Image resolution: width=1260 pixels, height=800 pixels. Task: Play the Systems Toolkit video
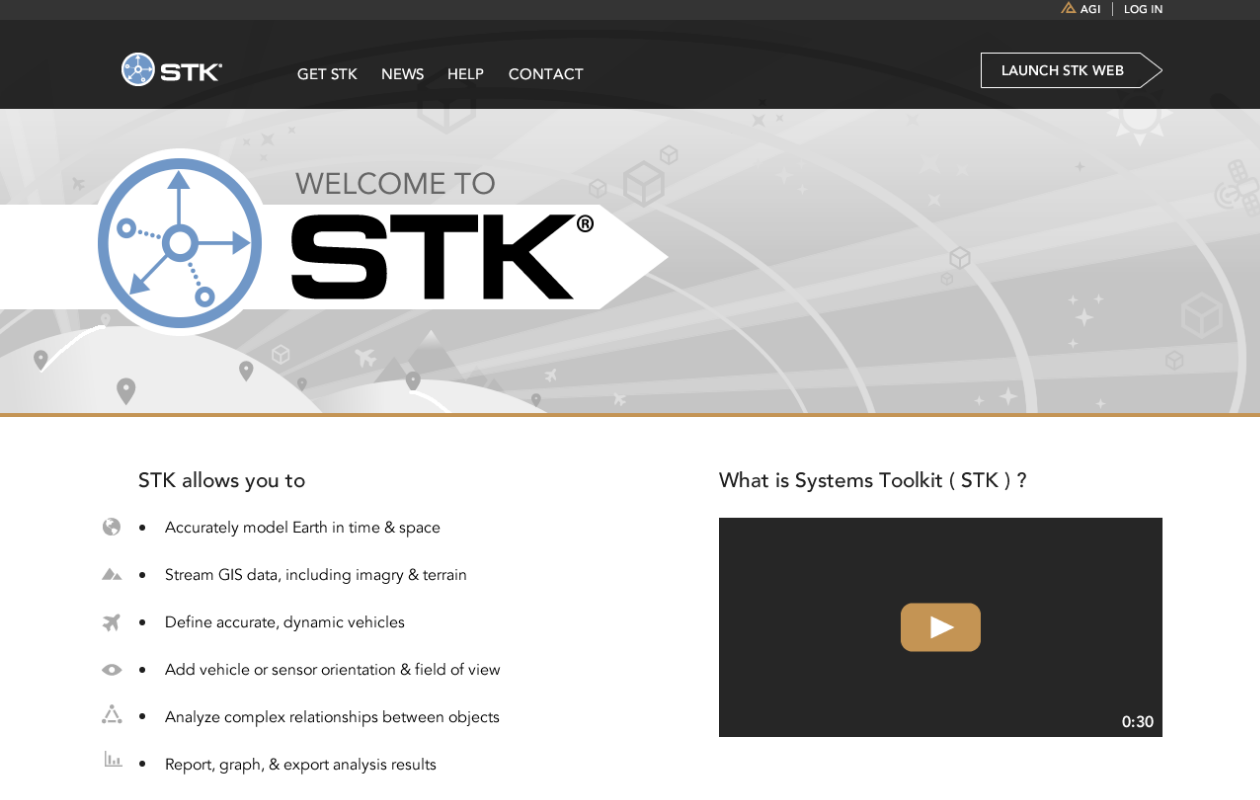940,627
